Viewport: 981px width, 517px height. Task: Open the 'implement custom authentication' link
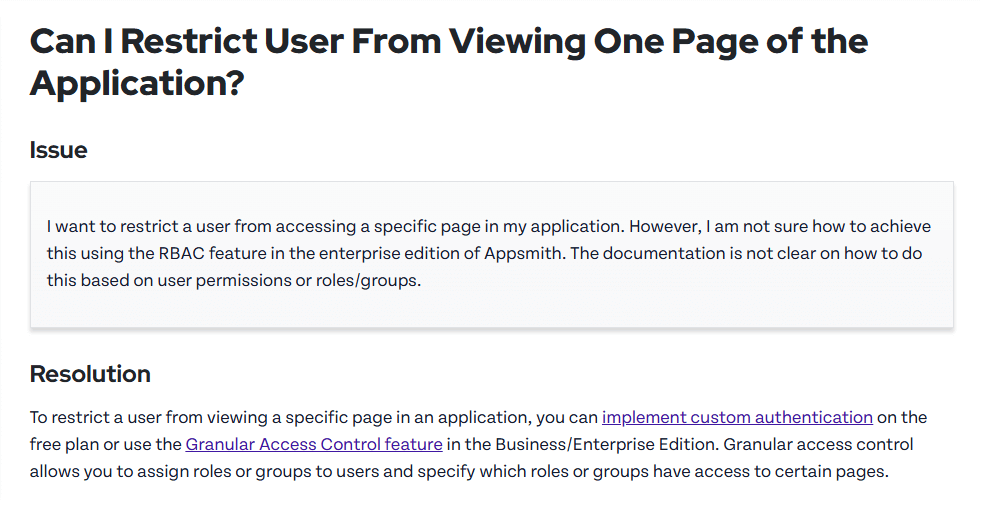(x=737, y=417)
